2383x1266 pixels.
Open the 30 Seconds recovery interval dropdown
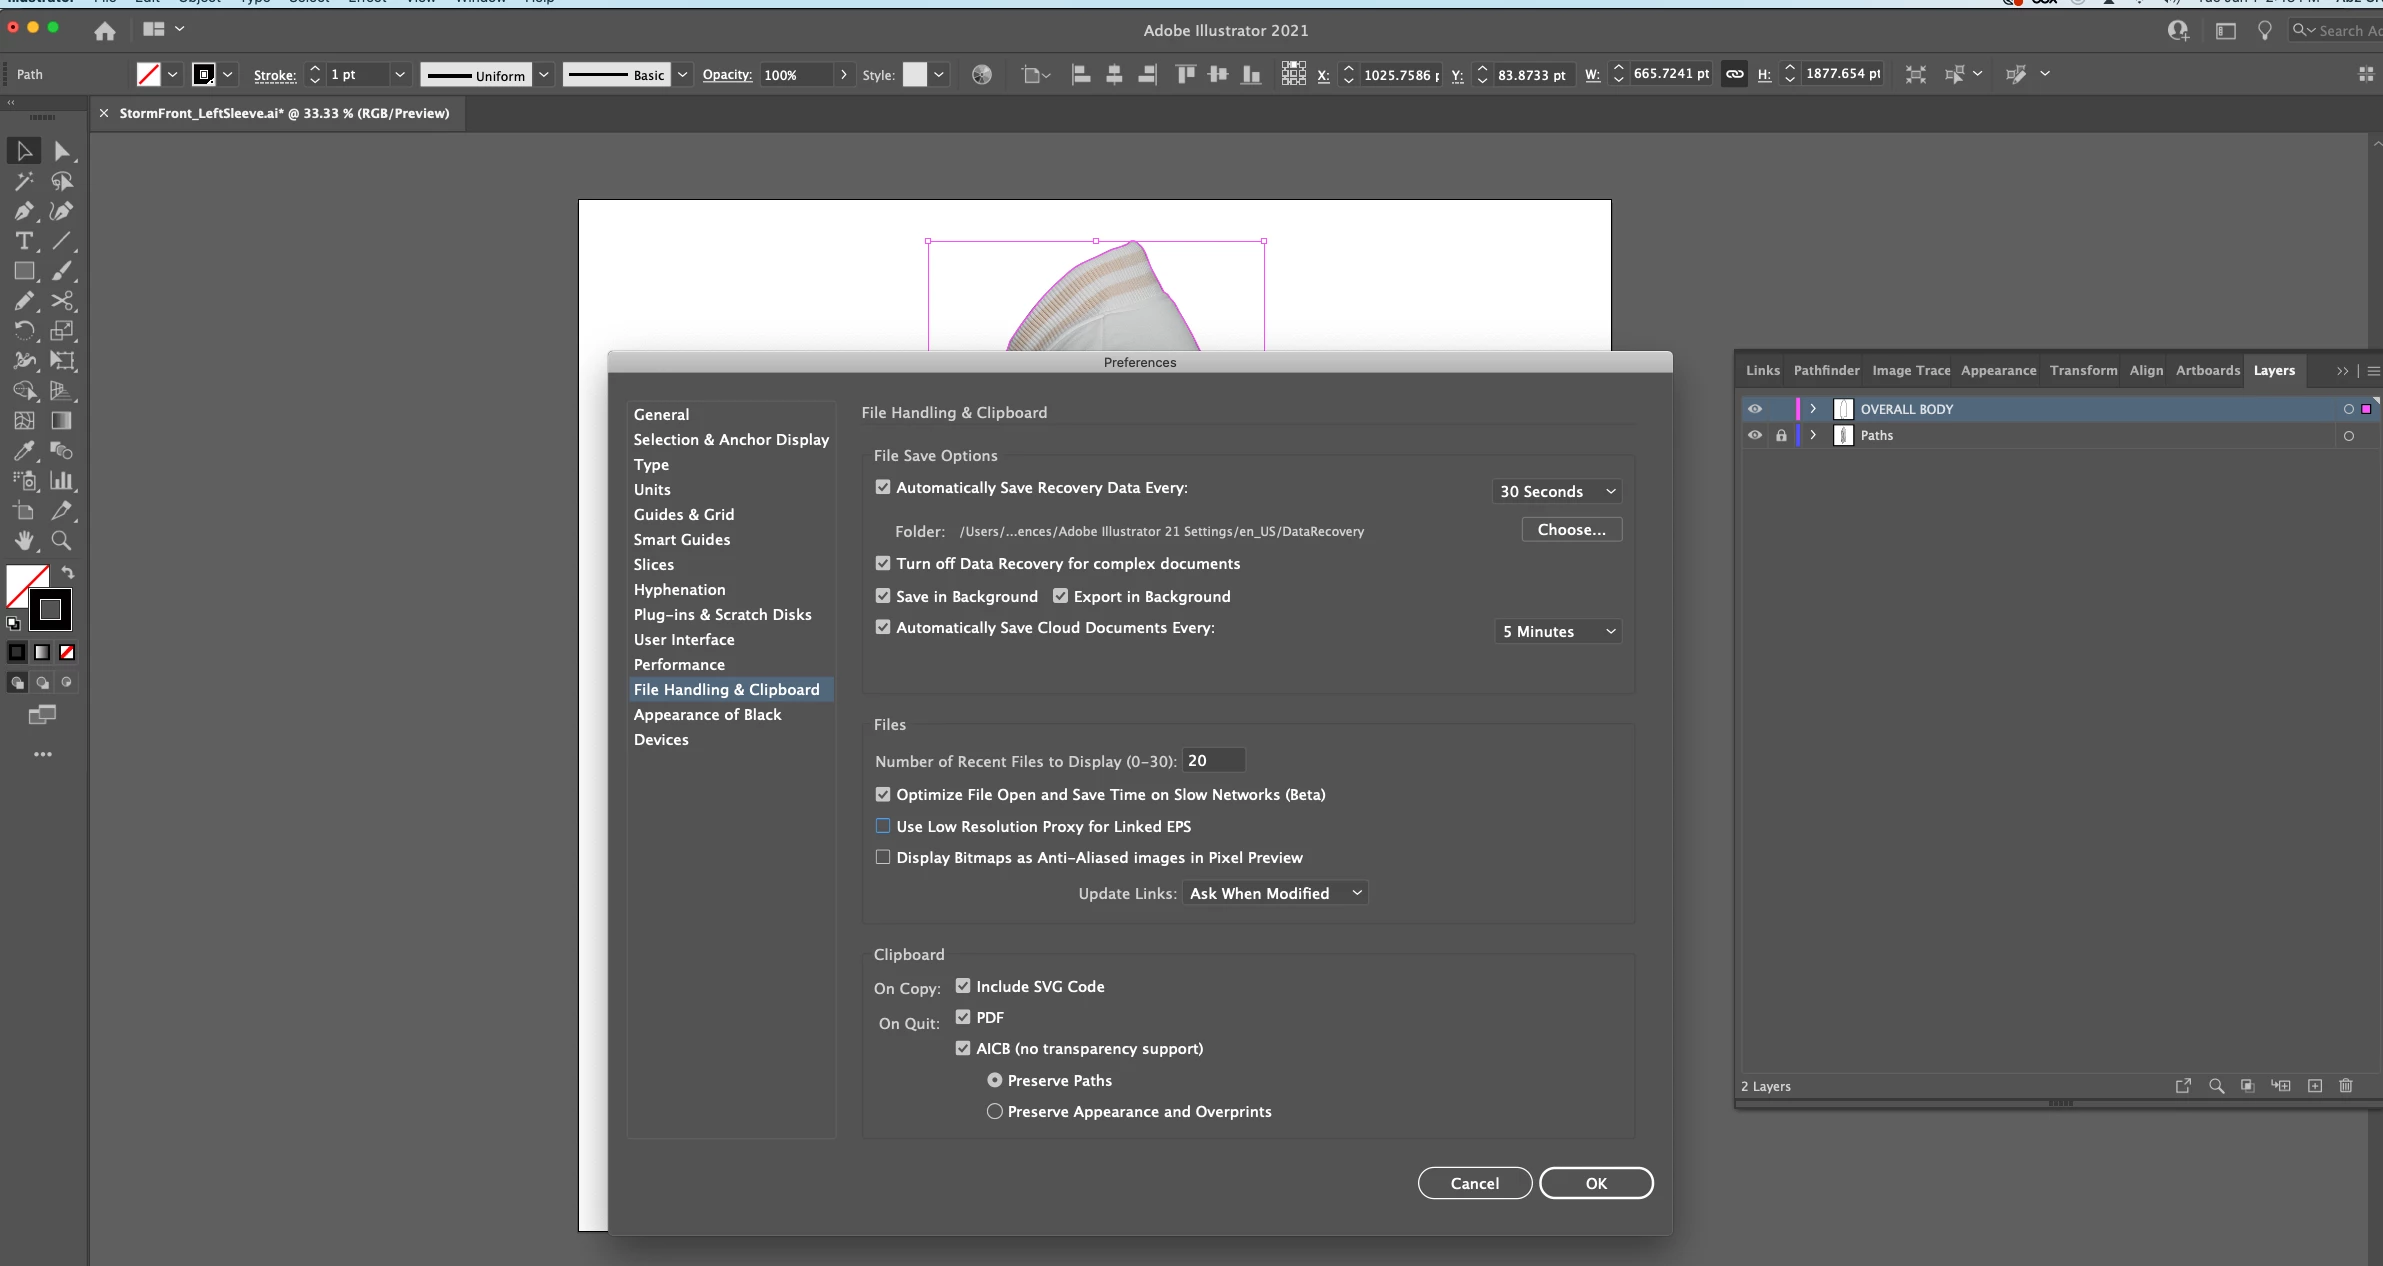[1557, 491]
